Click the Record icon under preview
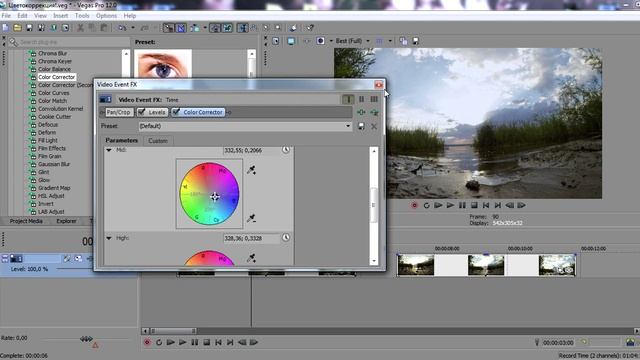Screen dimensions: 640x360 pos(414,205)
